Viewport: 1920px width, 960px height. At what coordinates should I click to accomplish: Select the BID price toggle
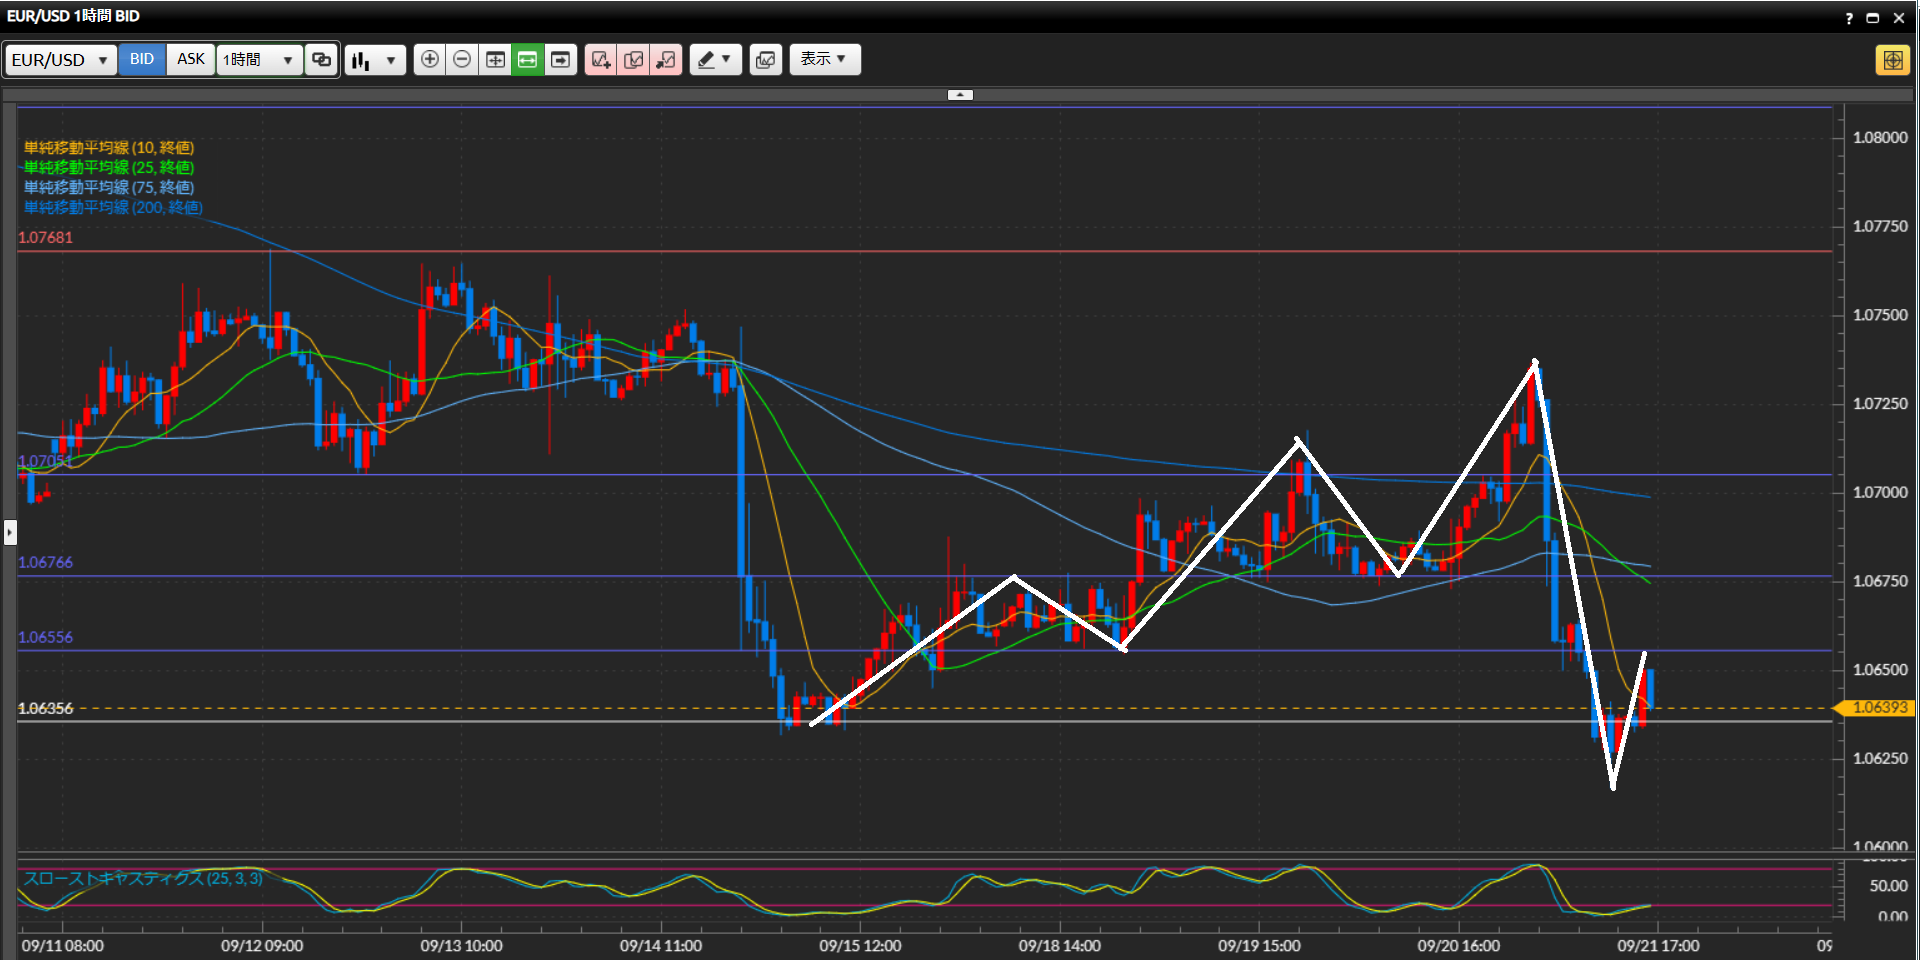pos(142,59)
